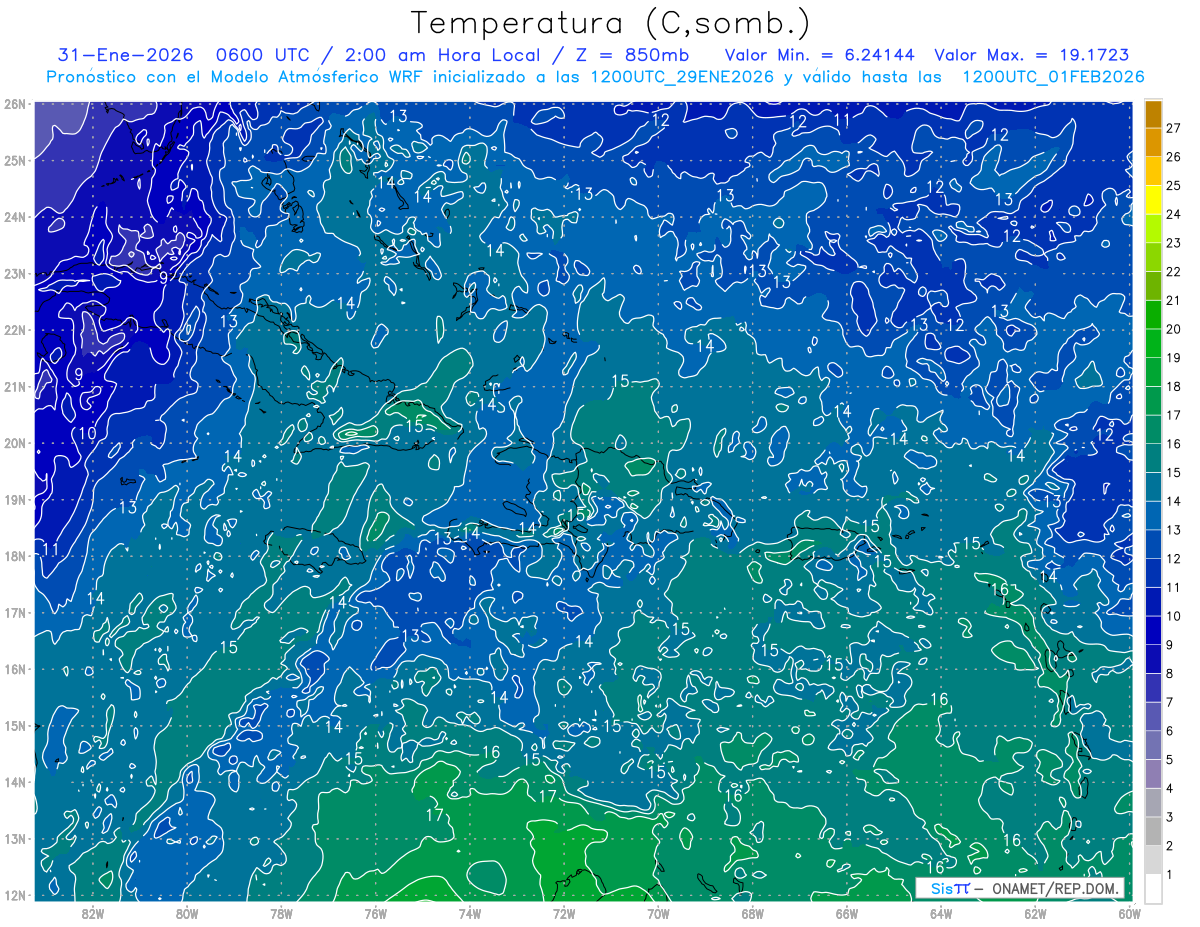1200x927 pixels.
Task: Click the '15N' latitude axis label
Action: [x=14, y=726]
